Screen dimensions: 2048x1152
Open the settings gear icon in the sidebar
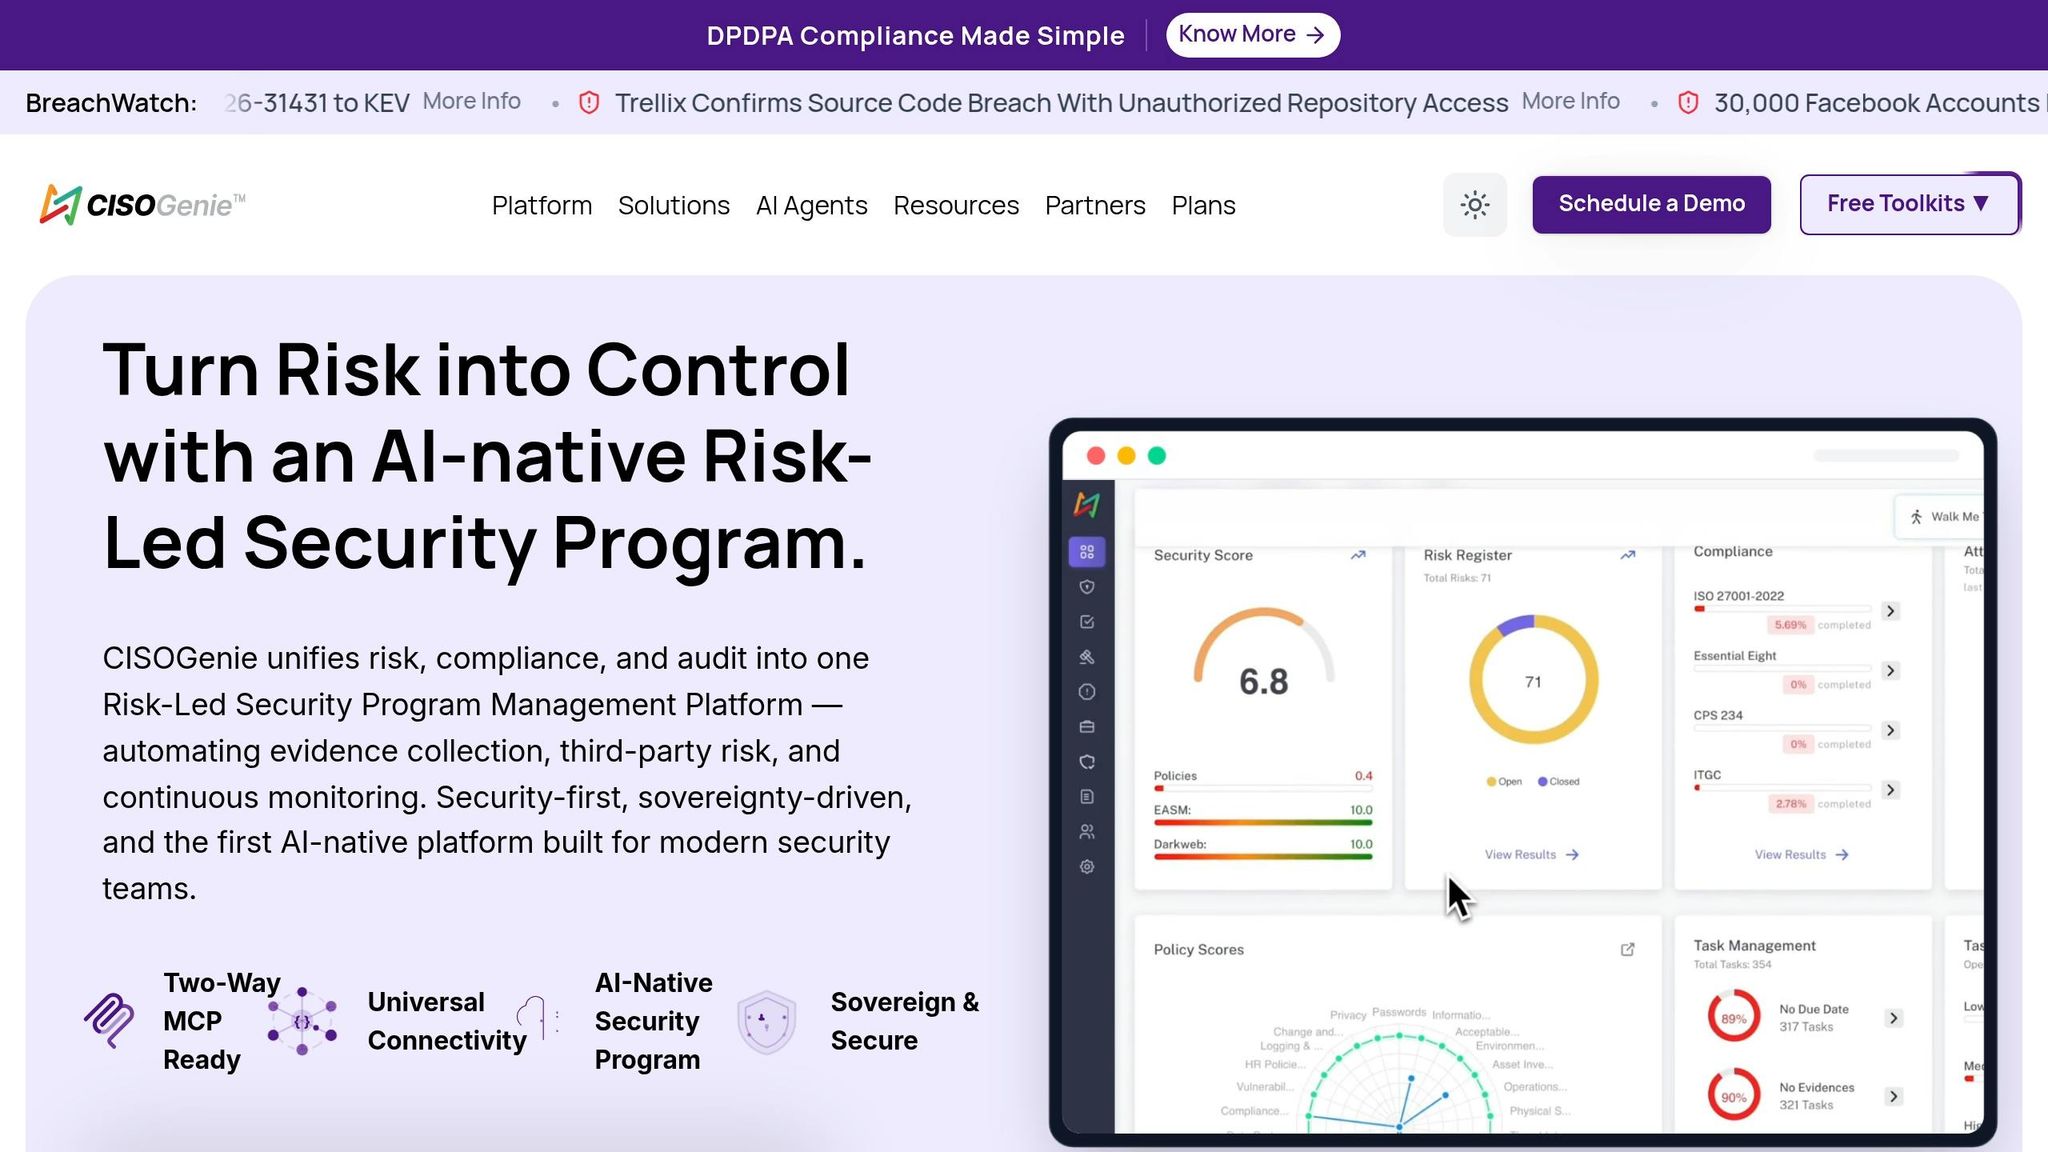[1087, 867]
